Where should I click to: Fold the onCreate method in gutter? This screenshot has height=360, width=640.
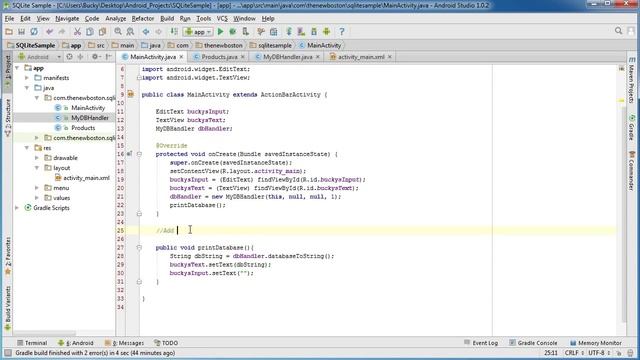coord(139,154)
